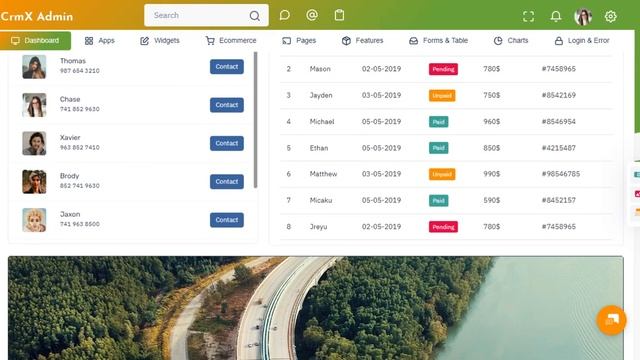Click Contact button for Jaxon

[x=227, y=220]
